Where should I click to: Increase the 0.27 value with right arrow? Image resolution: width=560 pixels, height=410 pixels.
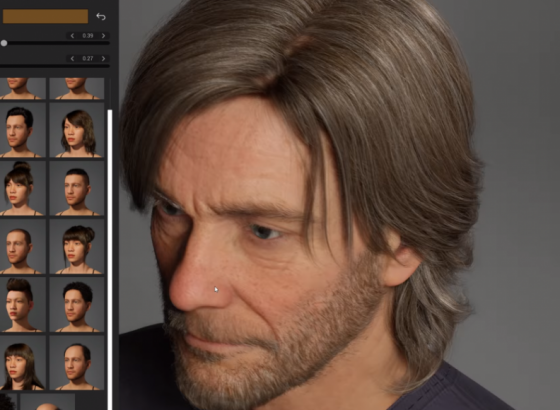(x=104, y=58)
